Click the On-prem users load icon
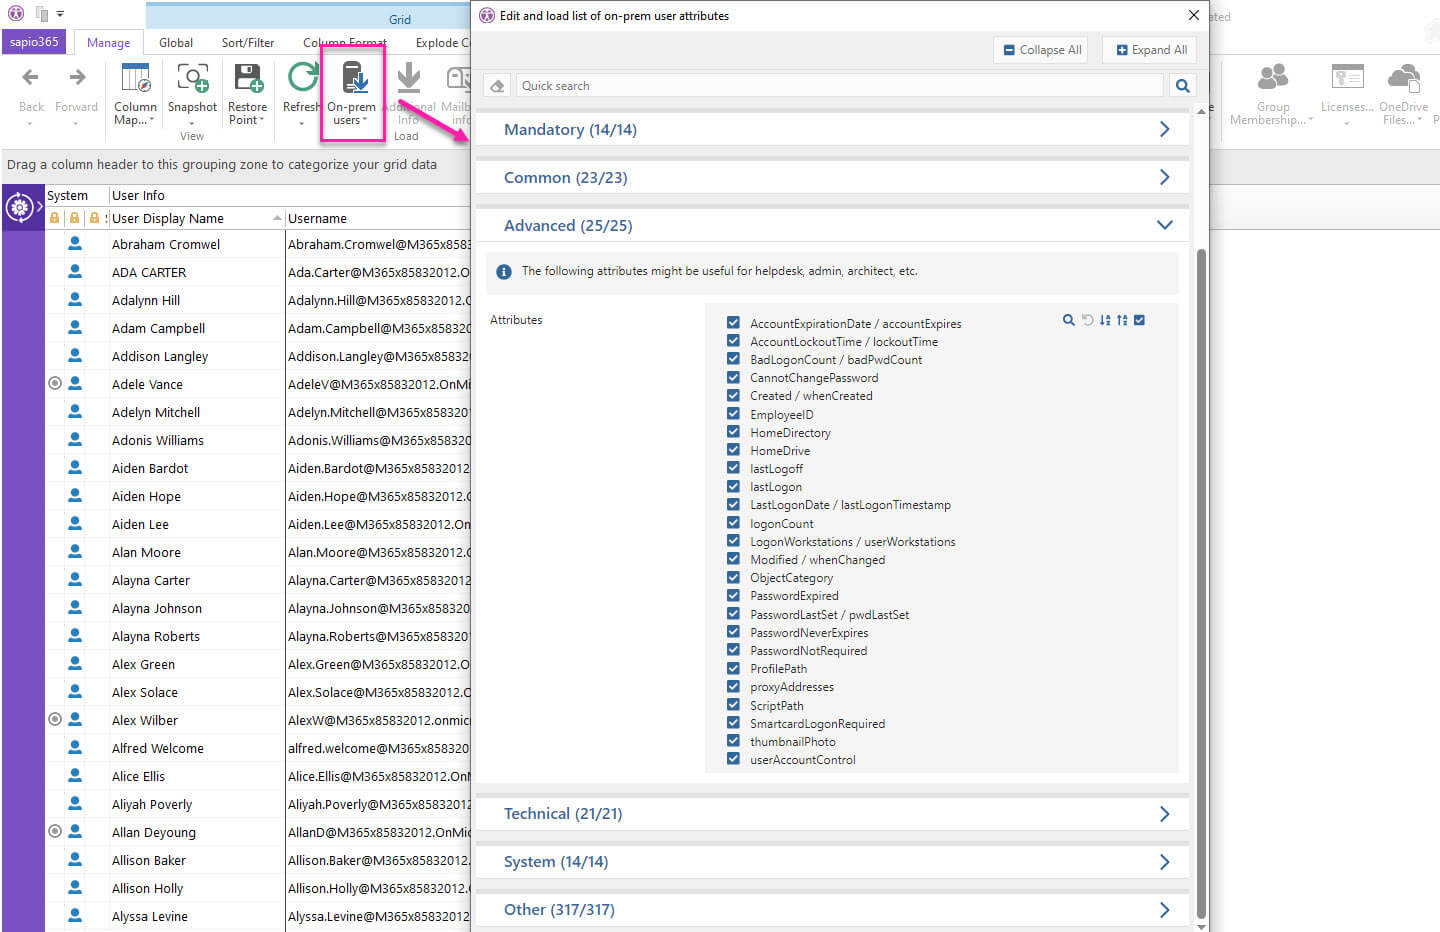This screenshot has height=932, width=1440. (352, 81)
